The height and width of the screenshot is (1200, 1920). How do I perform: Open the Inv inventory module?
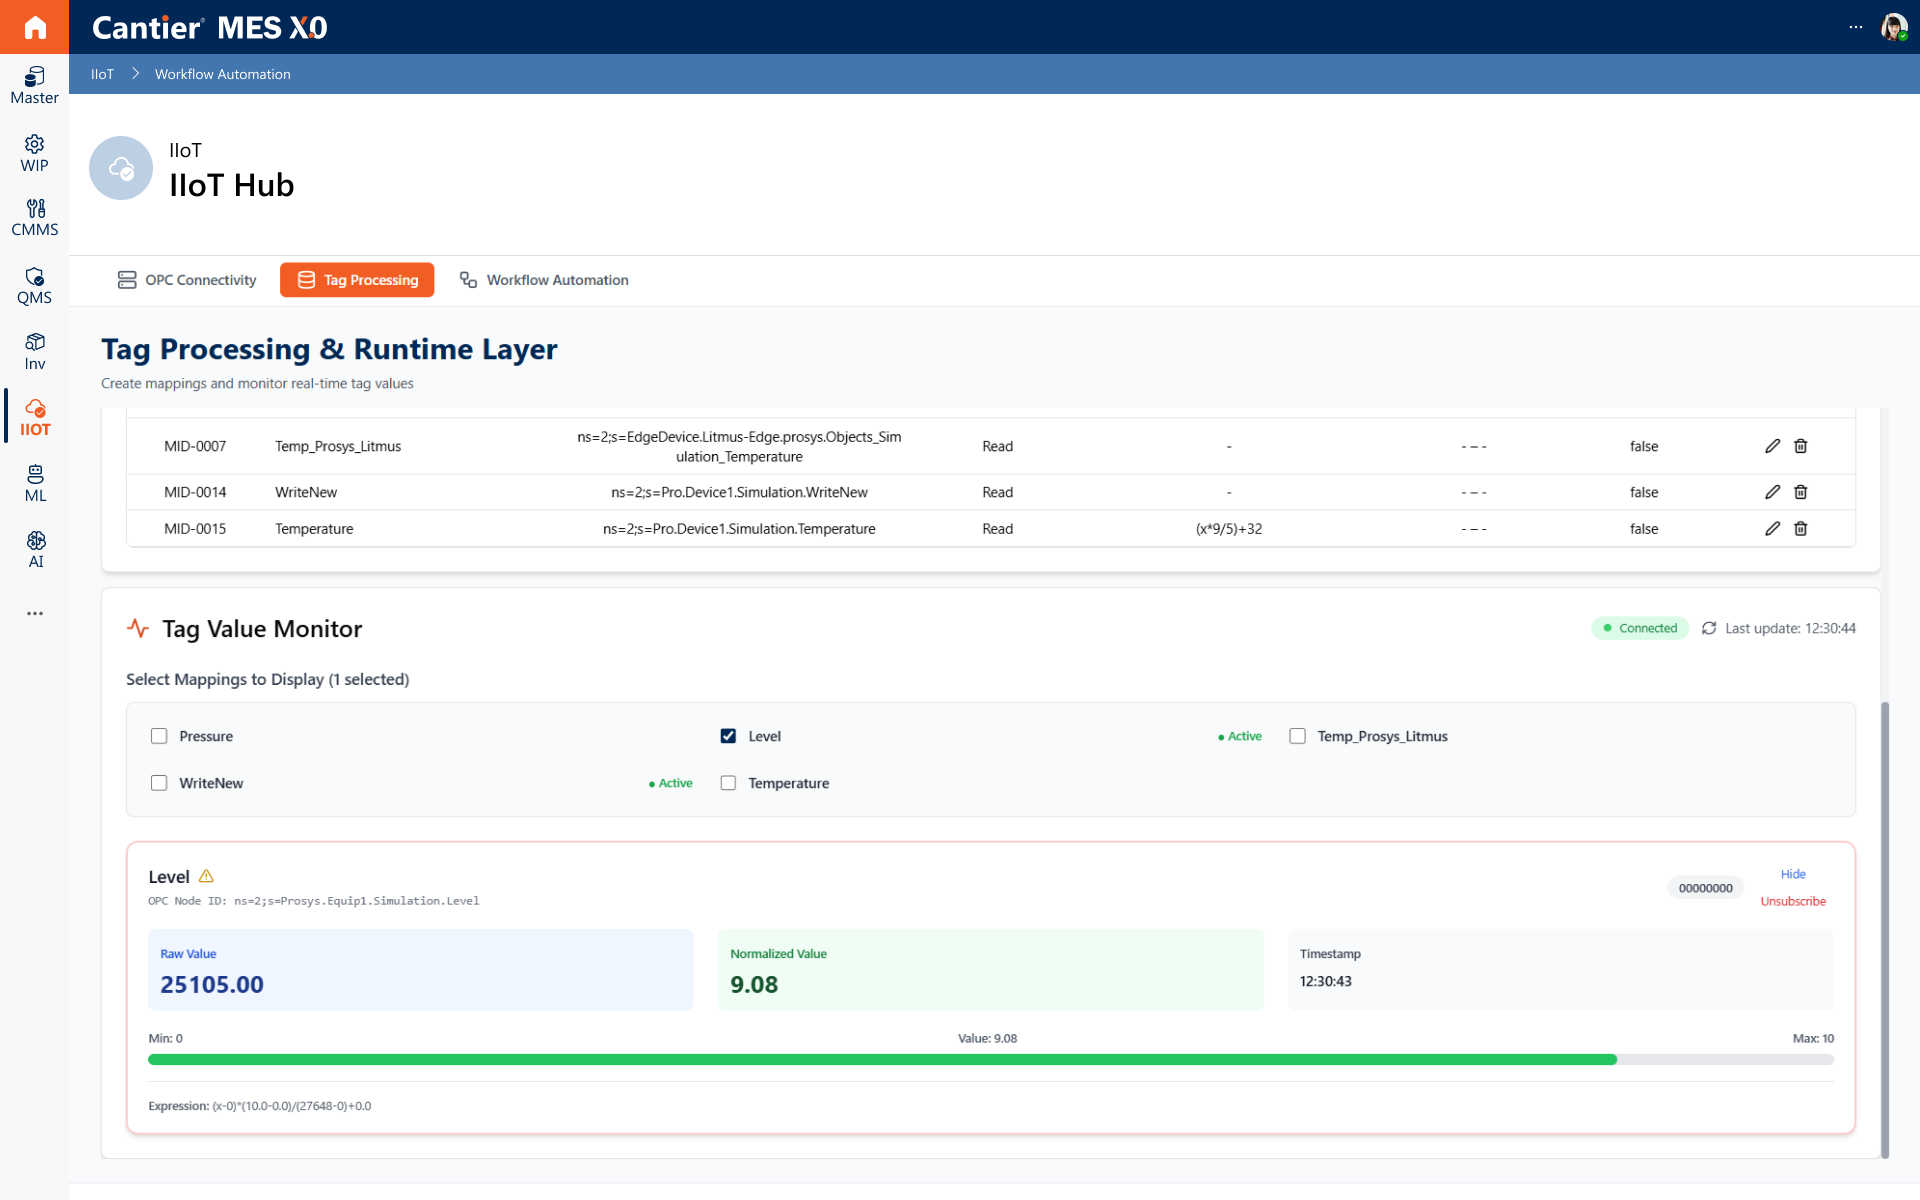point(34,352)
